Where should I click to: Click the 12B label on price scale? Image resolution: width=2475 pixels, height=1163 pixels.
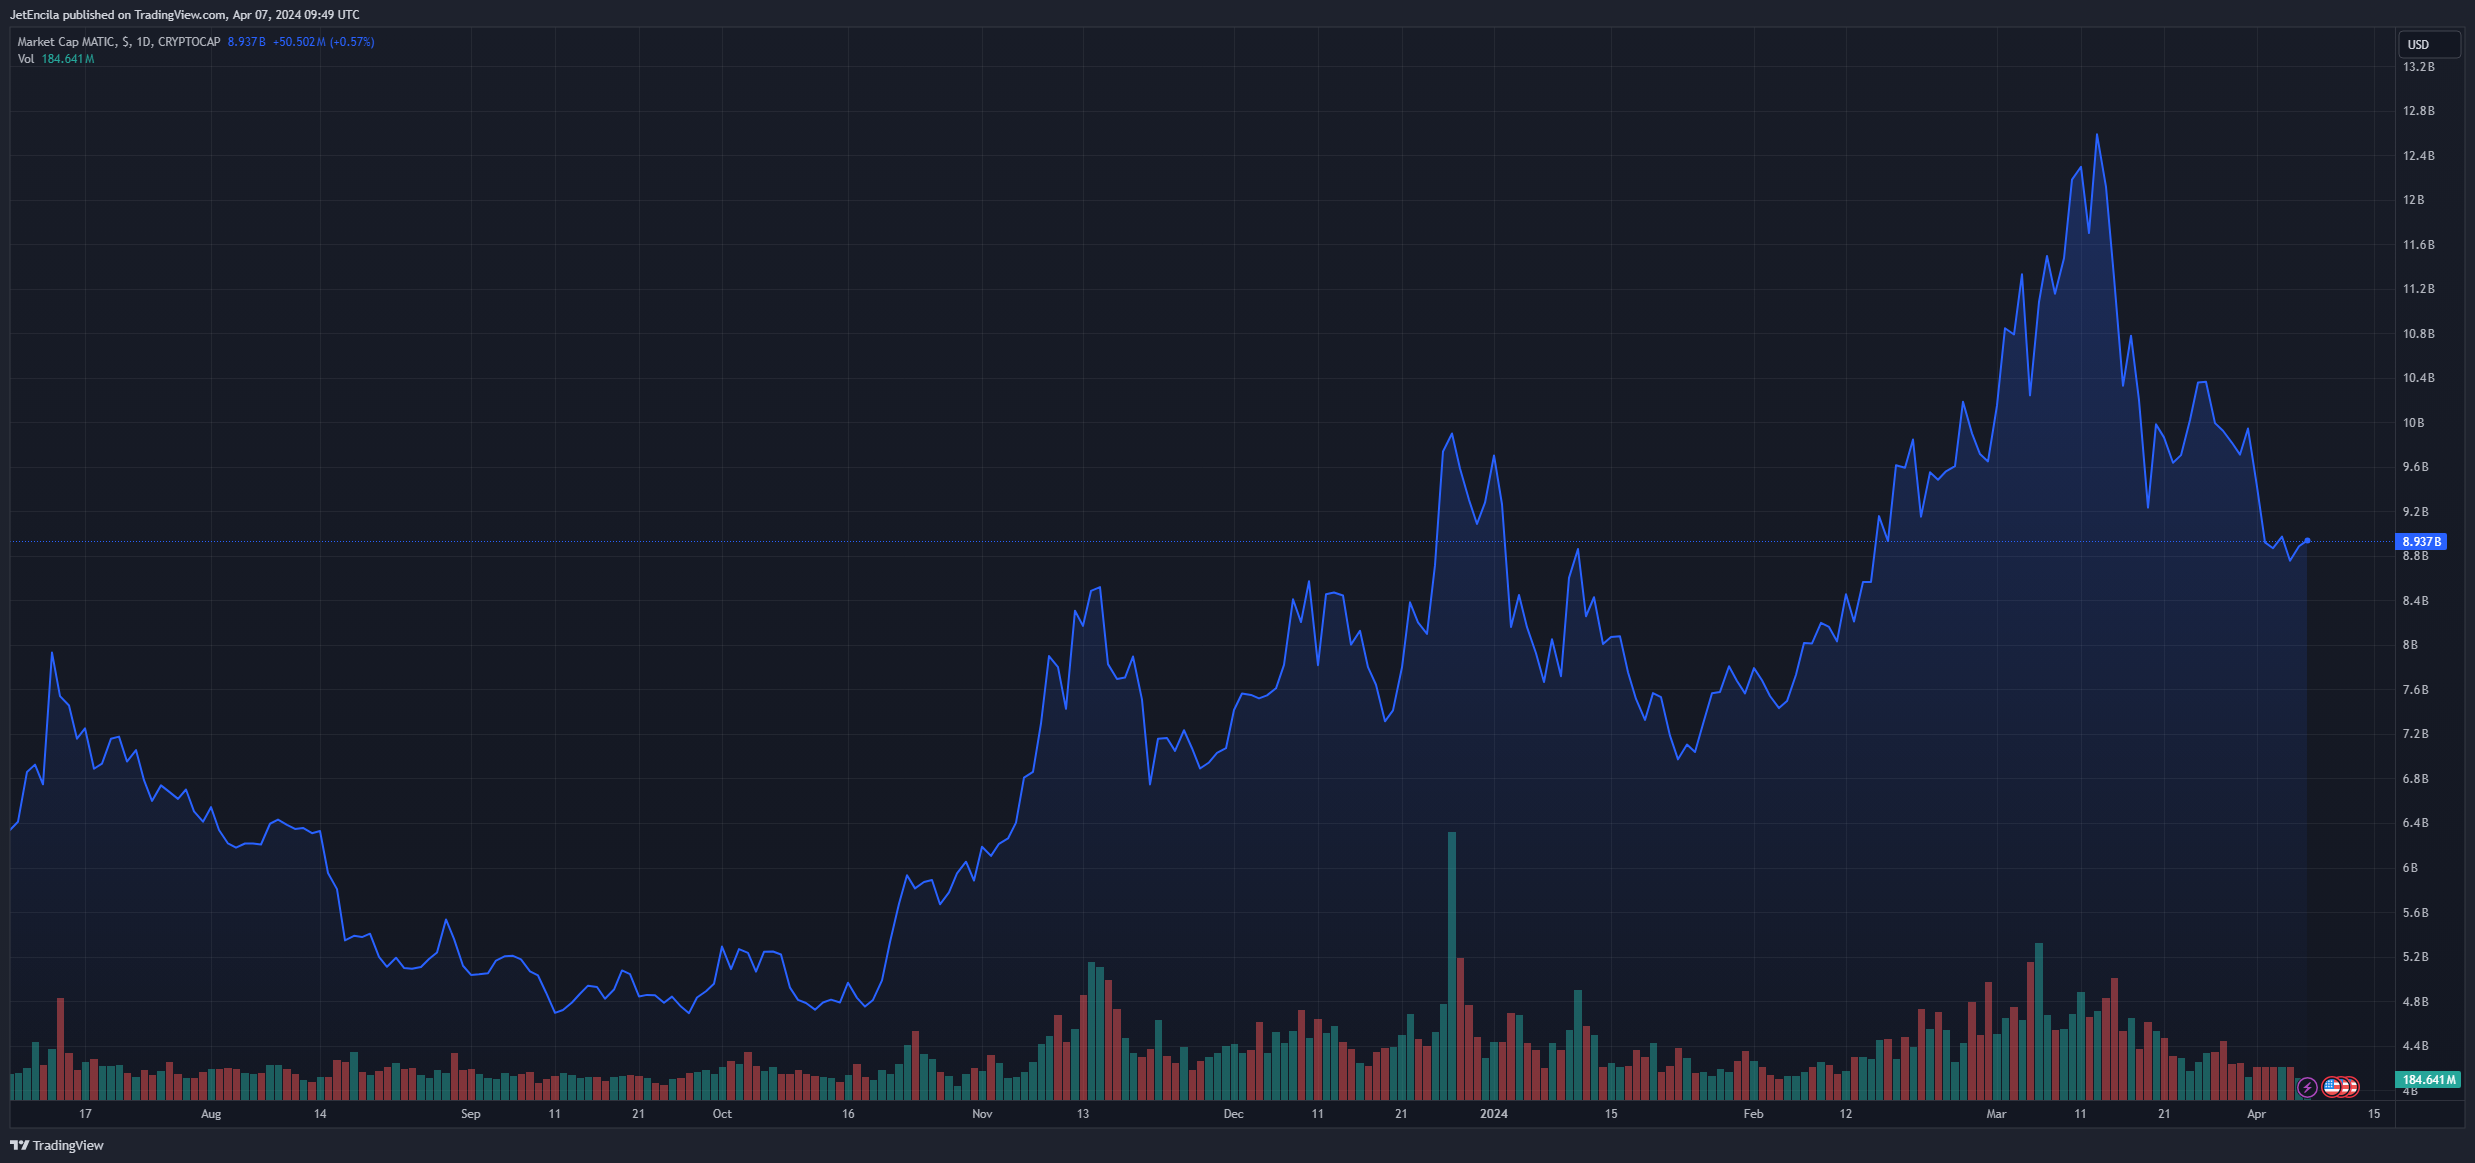tap(2413, 200)
